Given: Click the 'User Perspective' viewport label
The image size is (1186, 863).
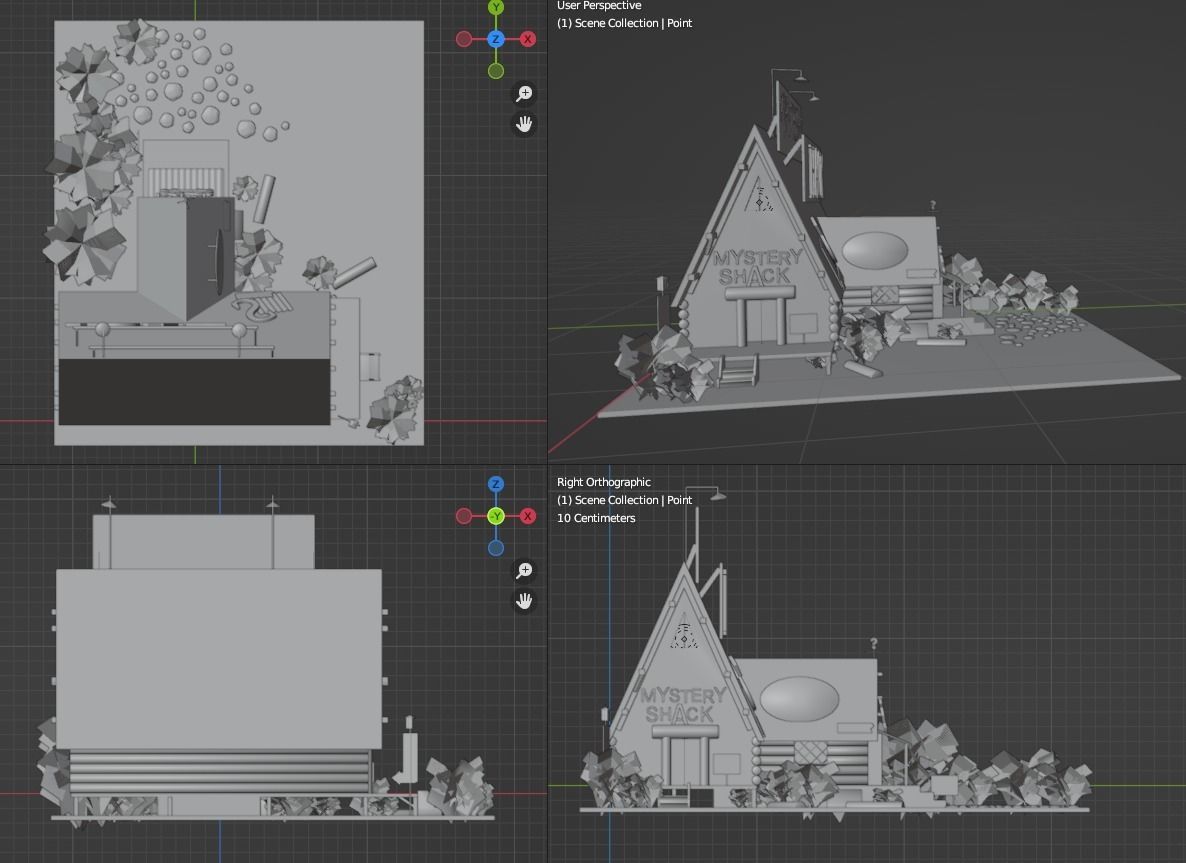Looking at the screenshot, I should [x=599, y=5].
